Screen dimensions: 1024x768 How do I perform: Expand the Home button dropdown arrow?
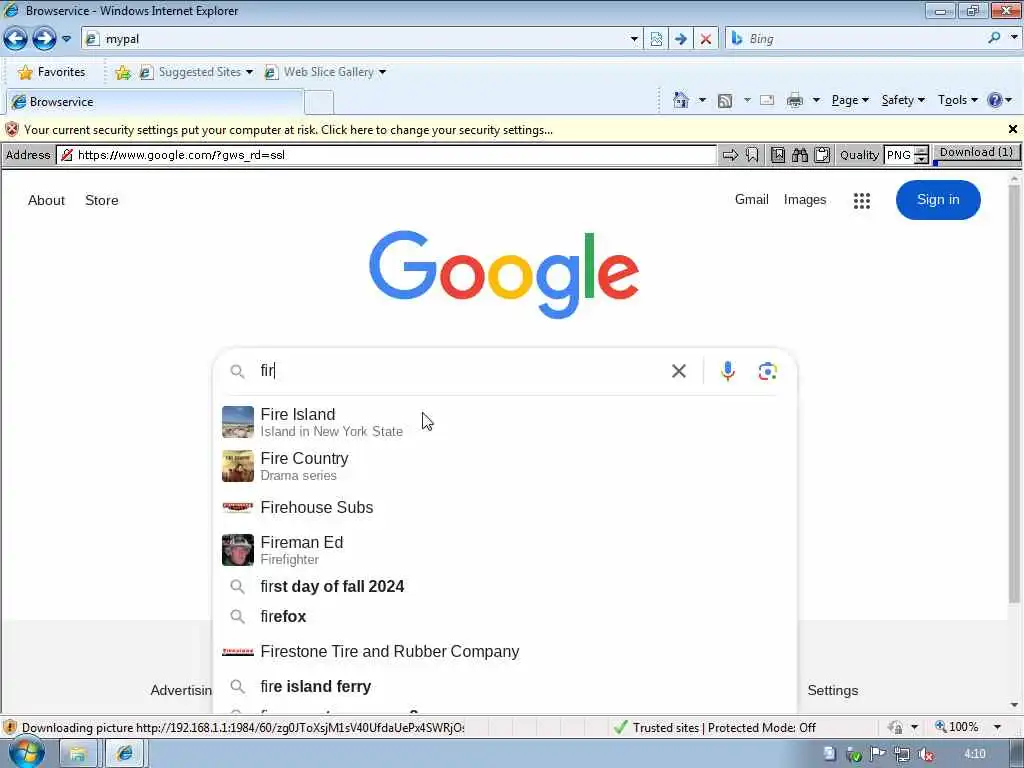pos(702,100)
